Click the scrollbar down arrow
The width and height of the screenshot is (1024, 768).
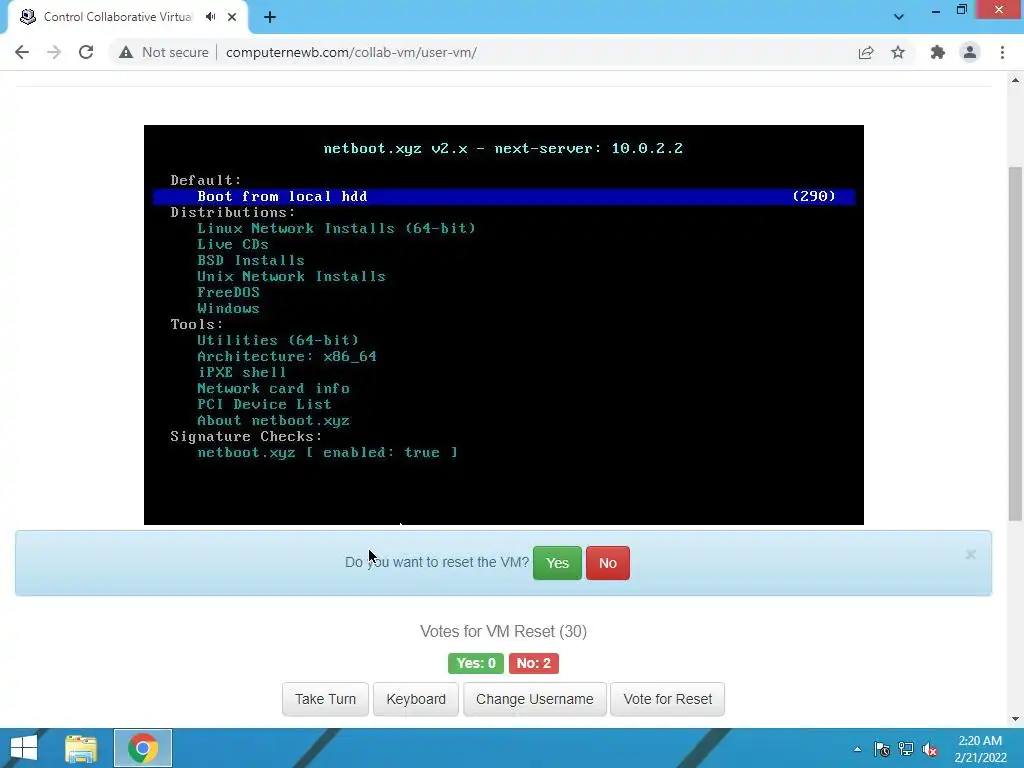click(1015, 719)
